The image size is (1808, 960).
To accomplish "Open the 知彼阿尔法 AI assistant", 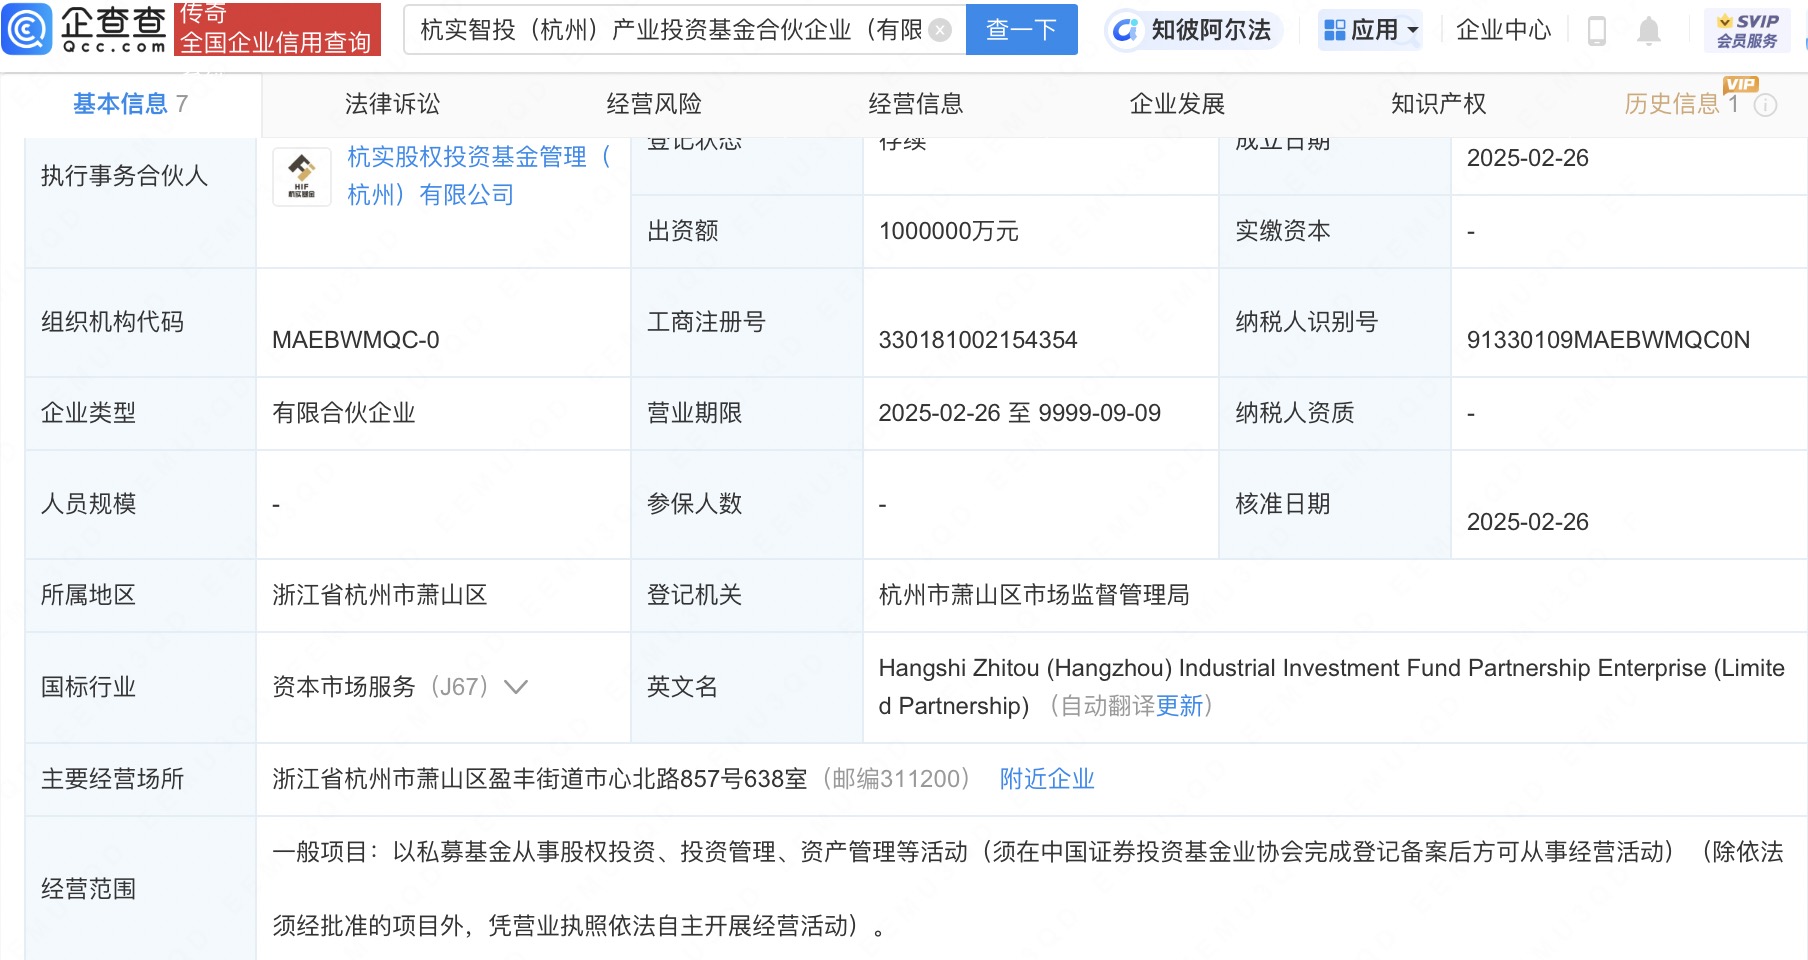I will 1193,30.
